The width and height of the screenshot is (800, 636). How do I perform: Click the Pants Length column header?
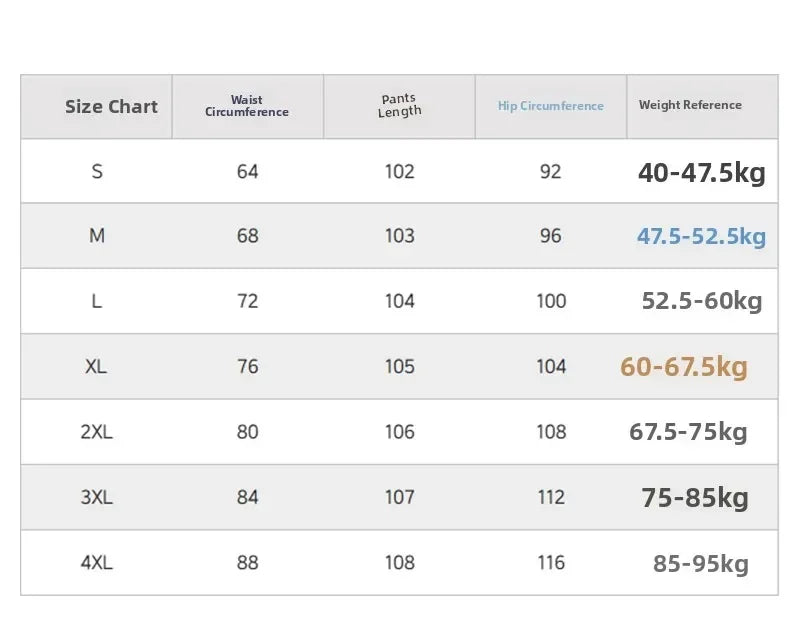point(399,106)
